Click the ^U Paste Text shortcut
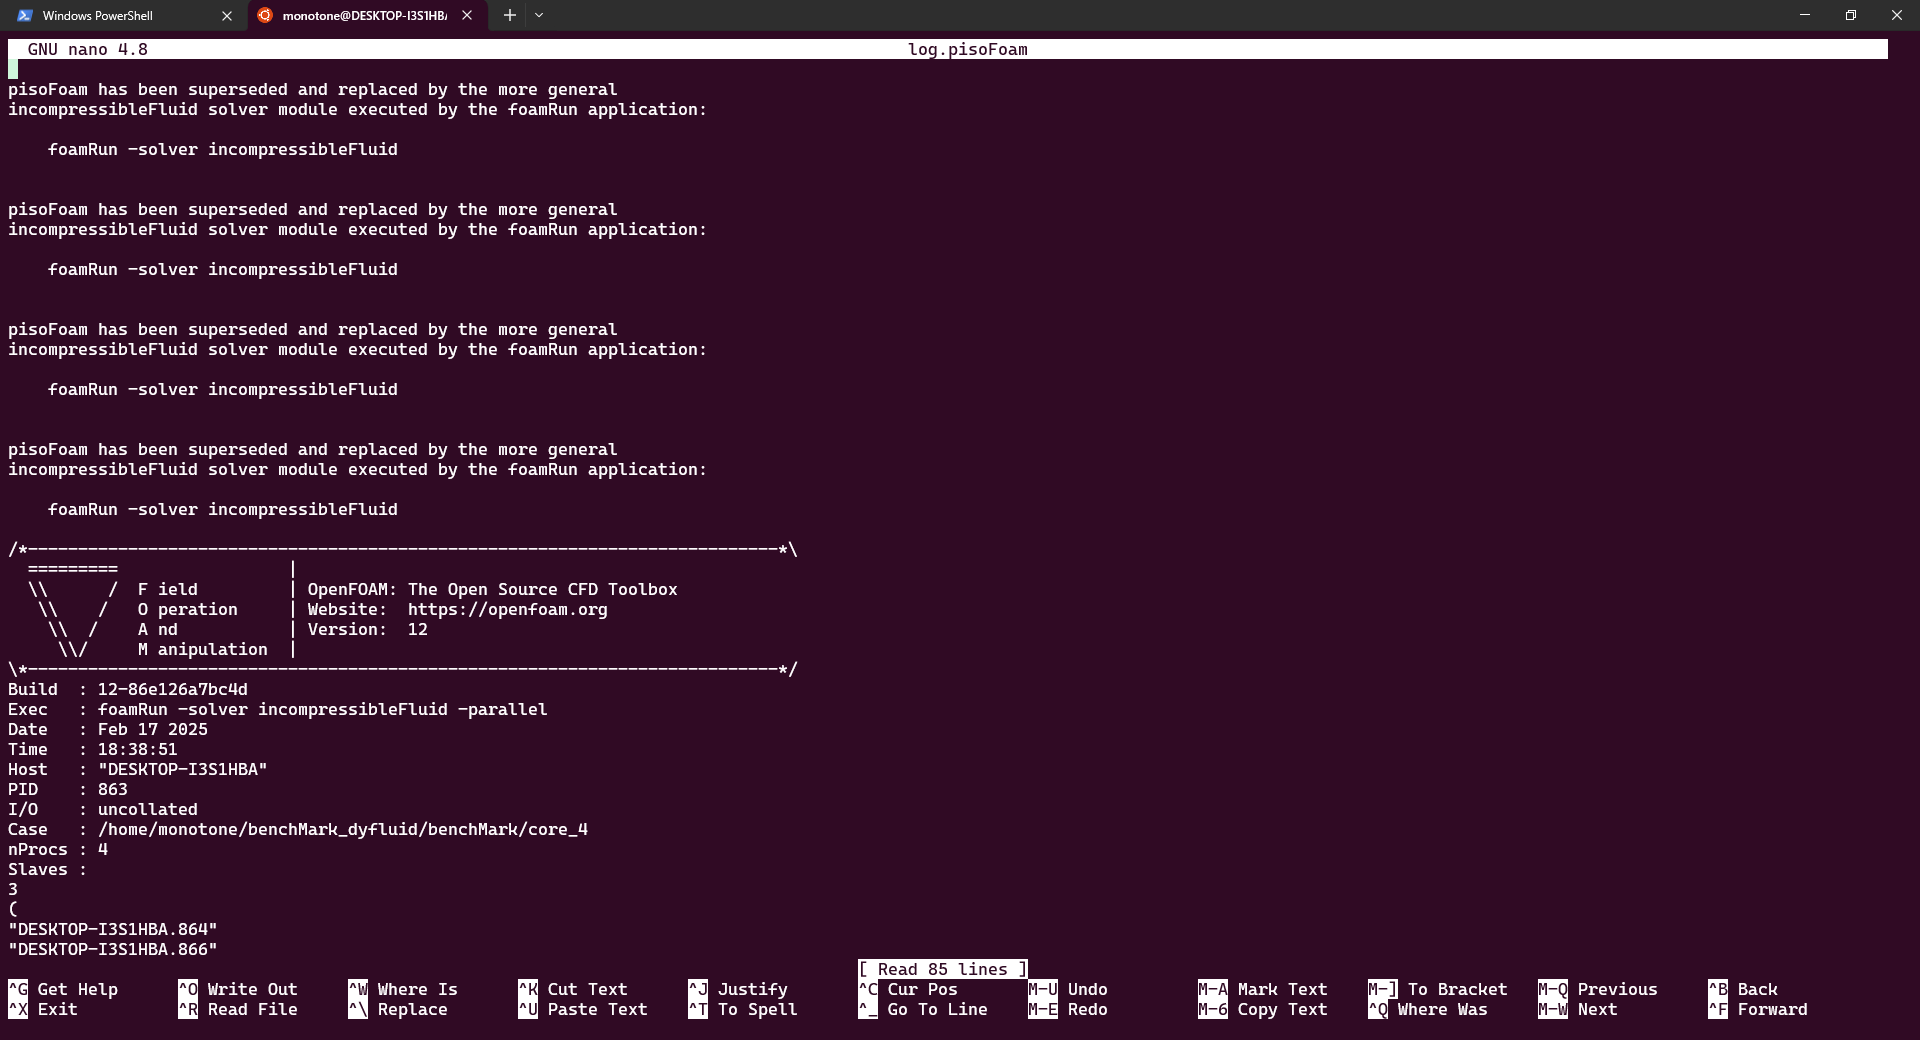Screen dimensions: 1920x1040 click(x=583, y=1009)
